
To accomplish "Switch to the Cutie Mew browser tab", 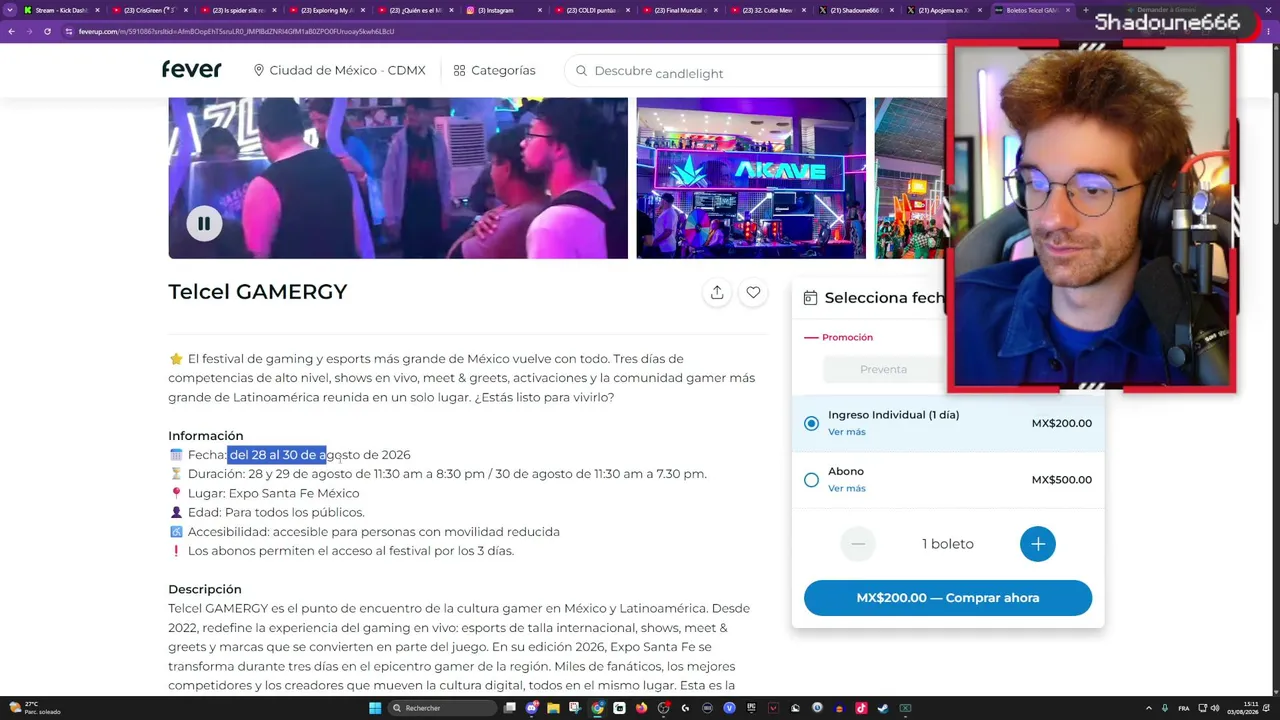I will point(768,10).
